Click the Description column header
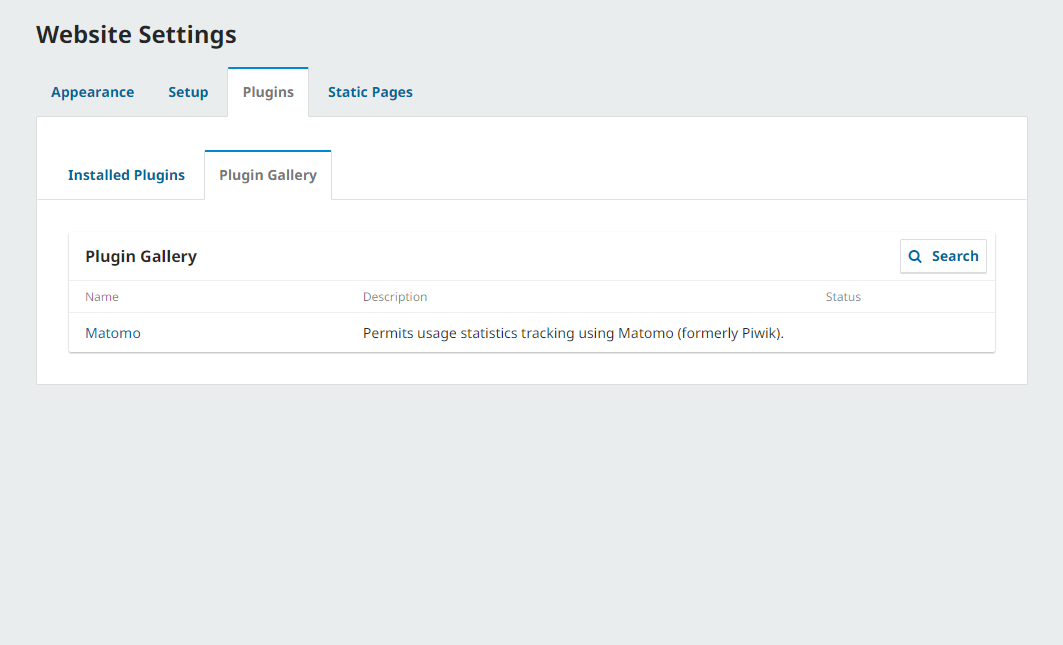Viewport: 1063px width, 645px height. [395, 297]
